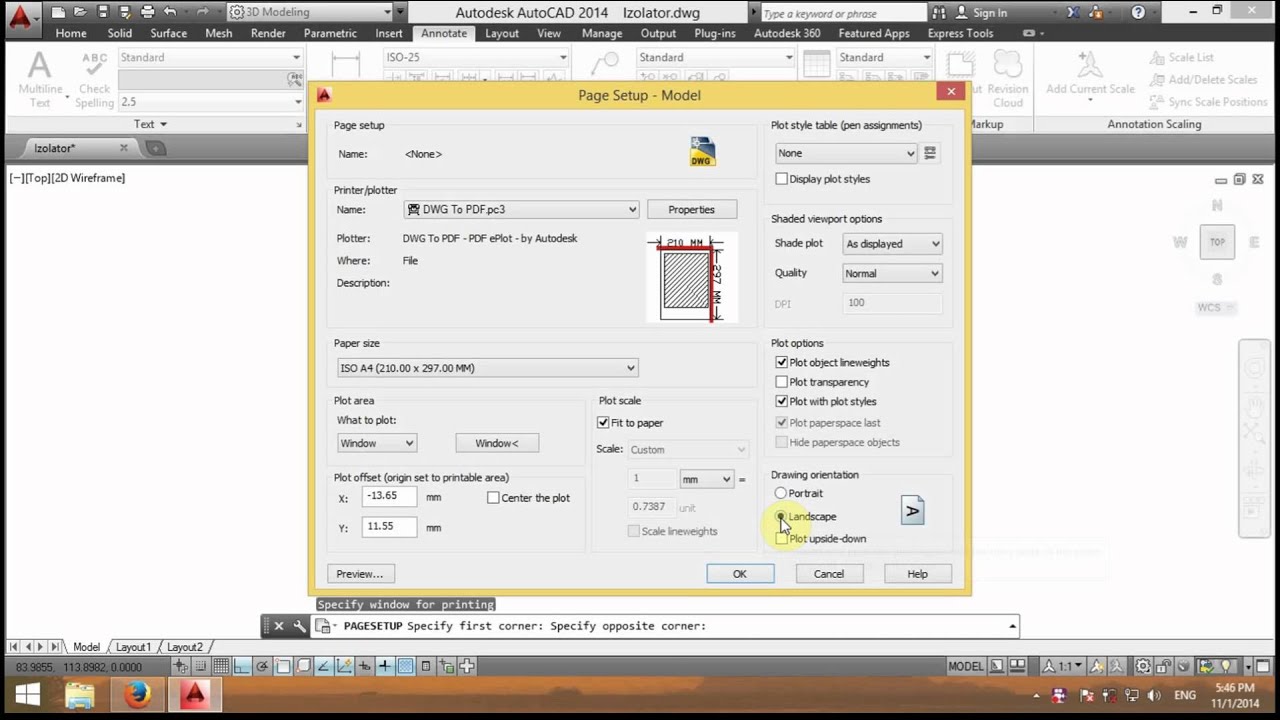Open the Paper size dropdown

point(487,368)
